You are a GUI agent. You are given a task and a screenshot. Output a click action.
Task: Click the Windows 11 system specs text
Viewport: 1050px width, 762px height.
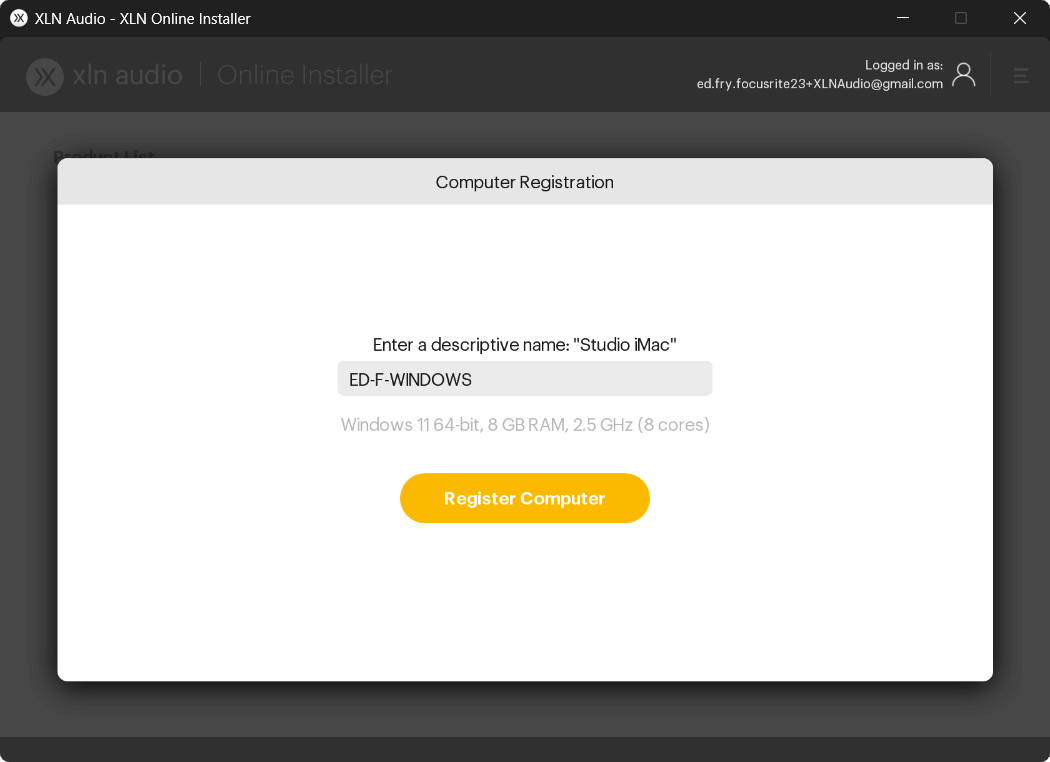[x=524, y=425]
